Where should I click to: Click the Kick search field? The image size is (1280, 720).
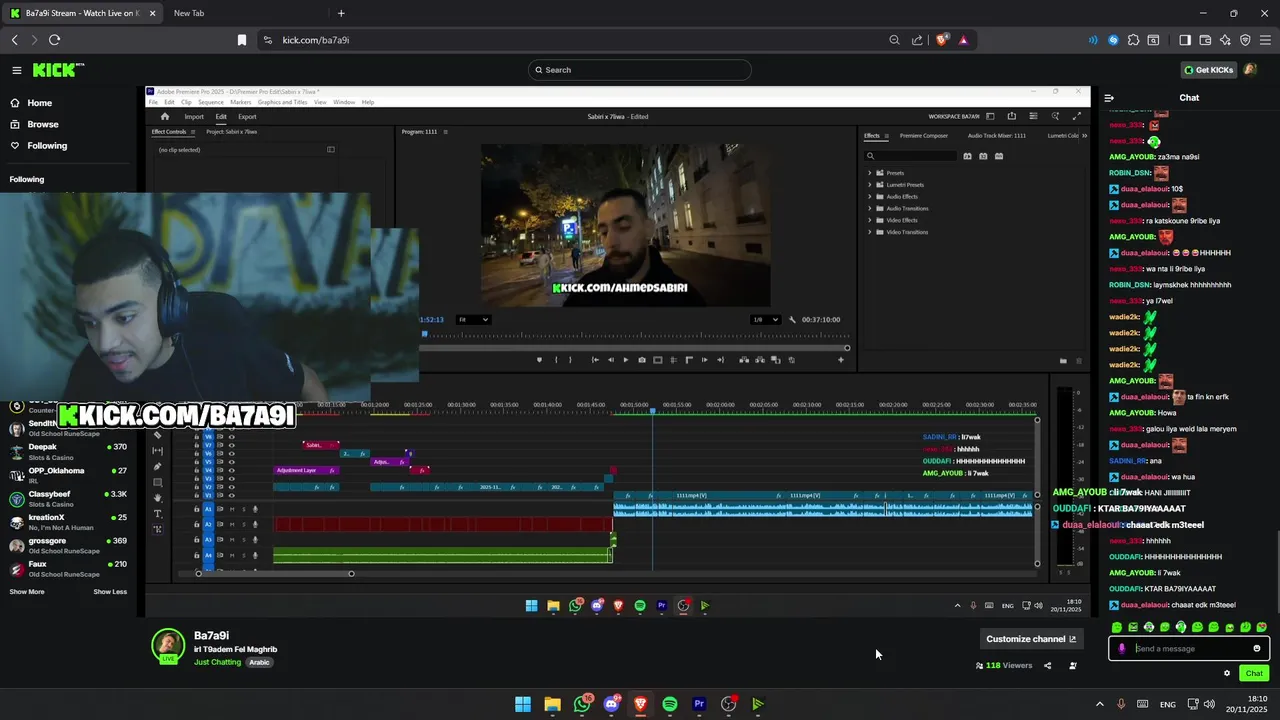(640, 70)
